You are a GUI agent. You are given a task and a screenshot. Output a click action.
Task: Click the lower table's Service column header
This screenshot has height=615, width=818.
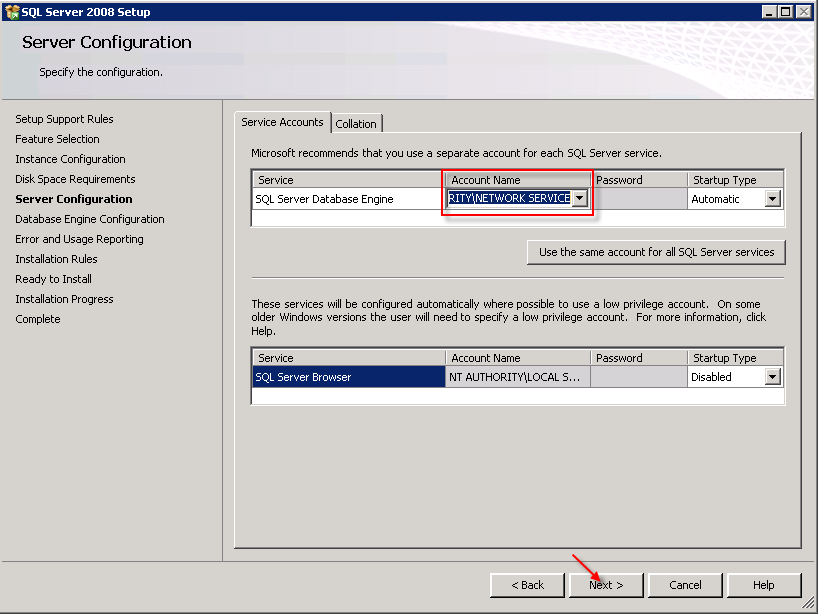[x=348, y=358]
